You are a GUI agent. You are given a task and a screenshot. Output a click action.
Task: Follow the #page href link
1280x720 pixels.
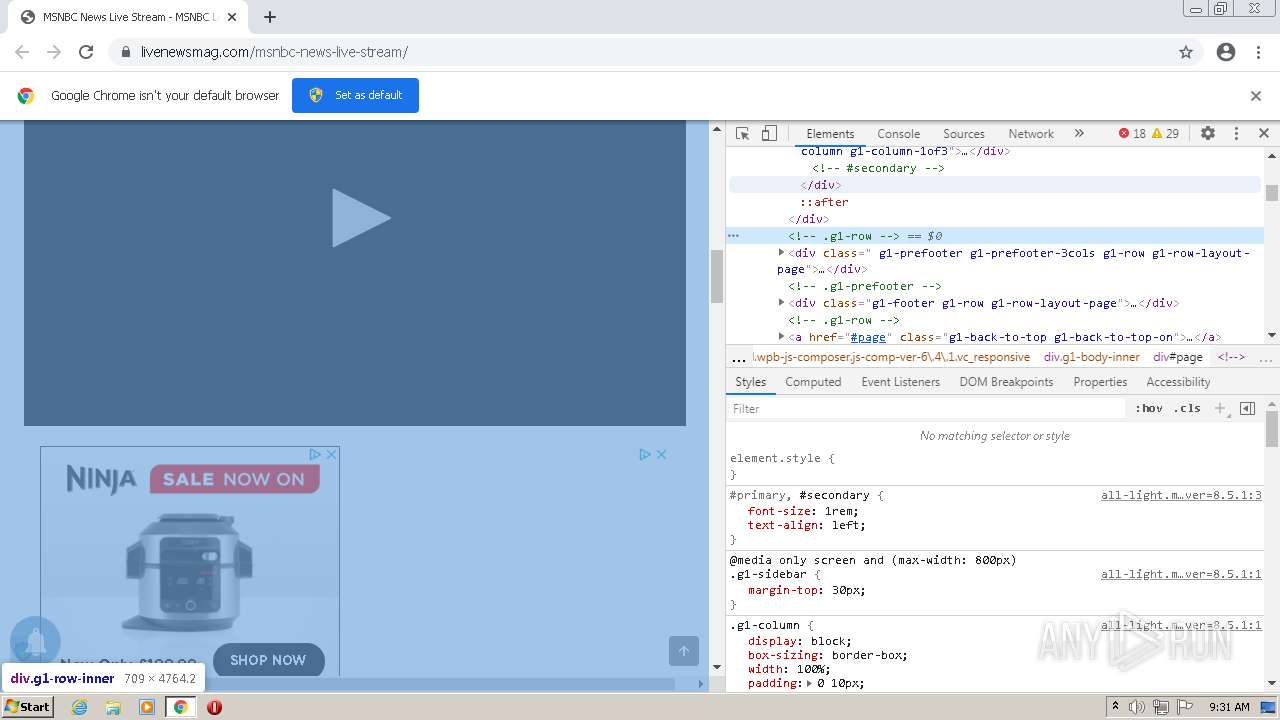(869, 337)
